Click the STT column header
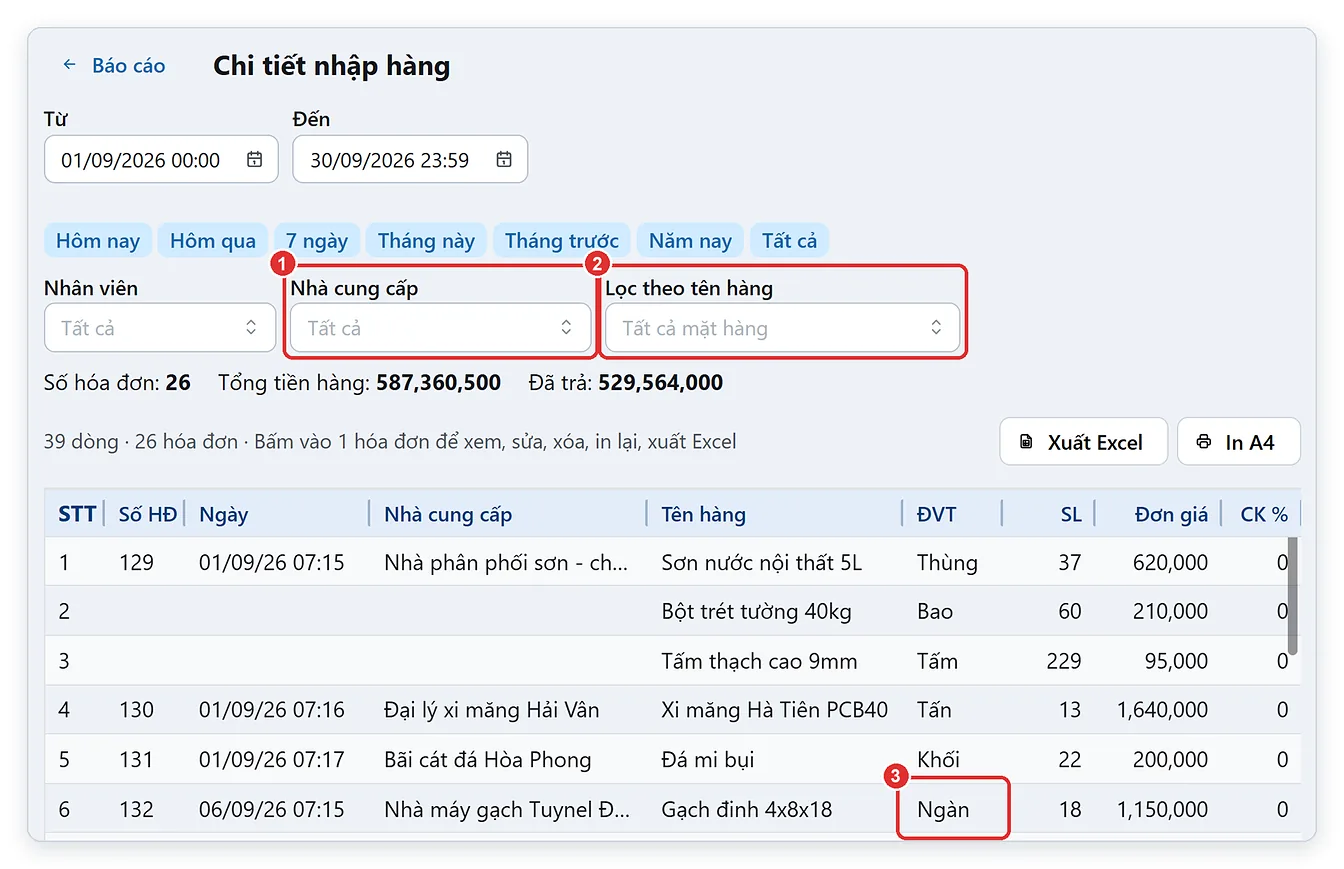The width and height of the screenshot is (1344, 869). click(77, 515)
